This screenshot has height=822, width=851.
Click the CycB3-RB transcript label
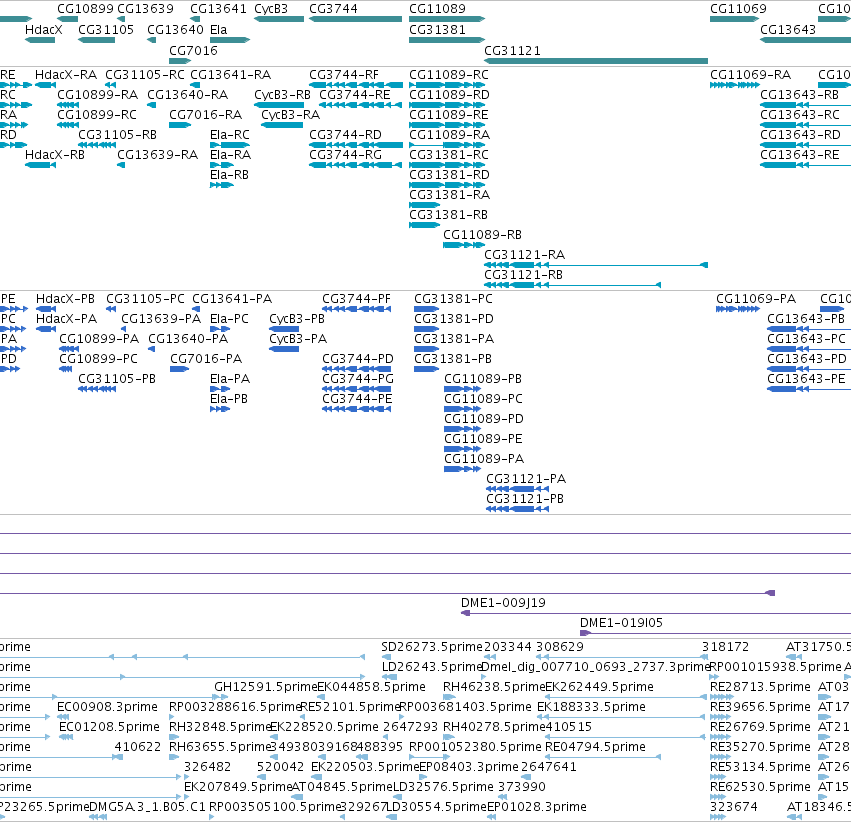pos(282,95)
